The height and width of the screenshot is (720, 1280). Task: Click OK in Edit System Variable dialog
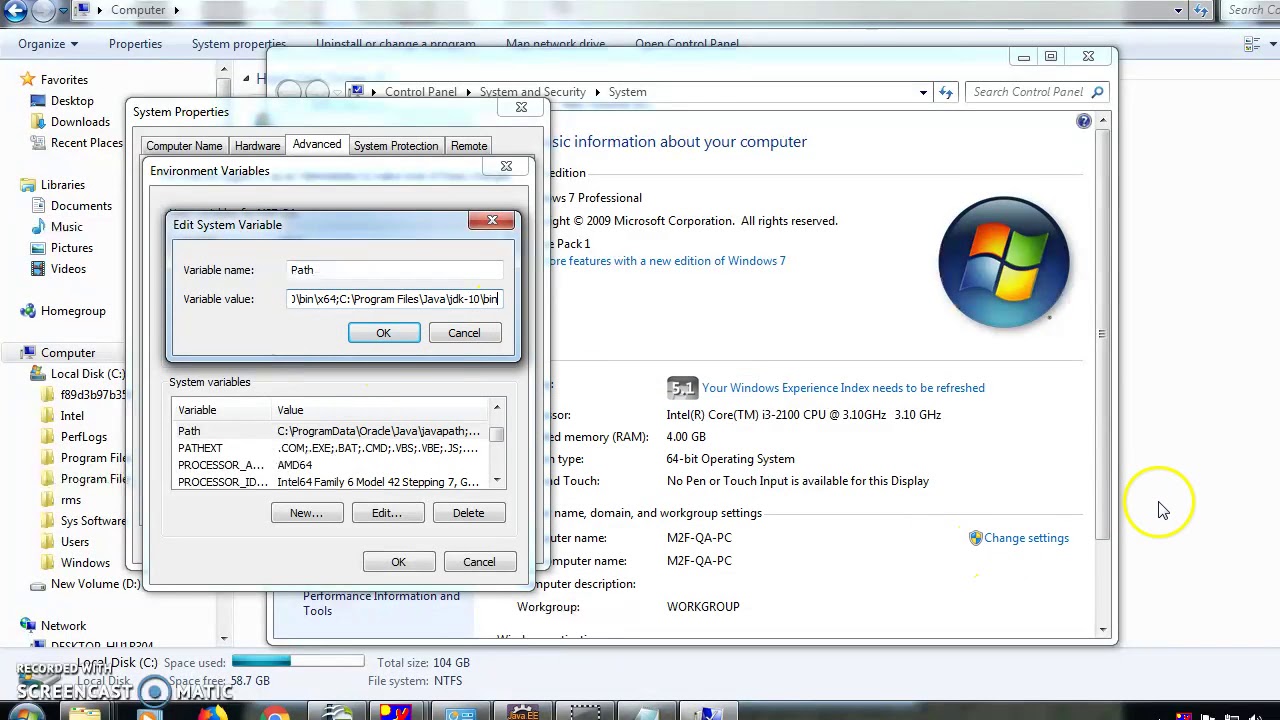click(384, 333)
